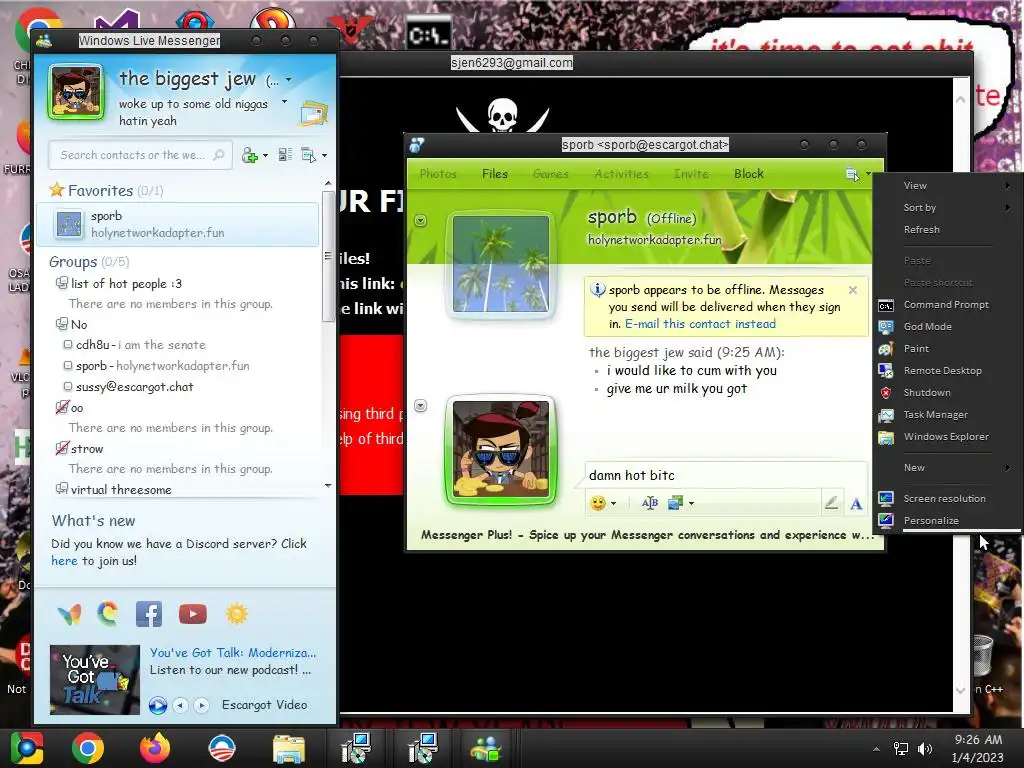Open Firefox in the taskbar

[x=155, y=748]
